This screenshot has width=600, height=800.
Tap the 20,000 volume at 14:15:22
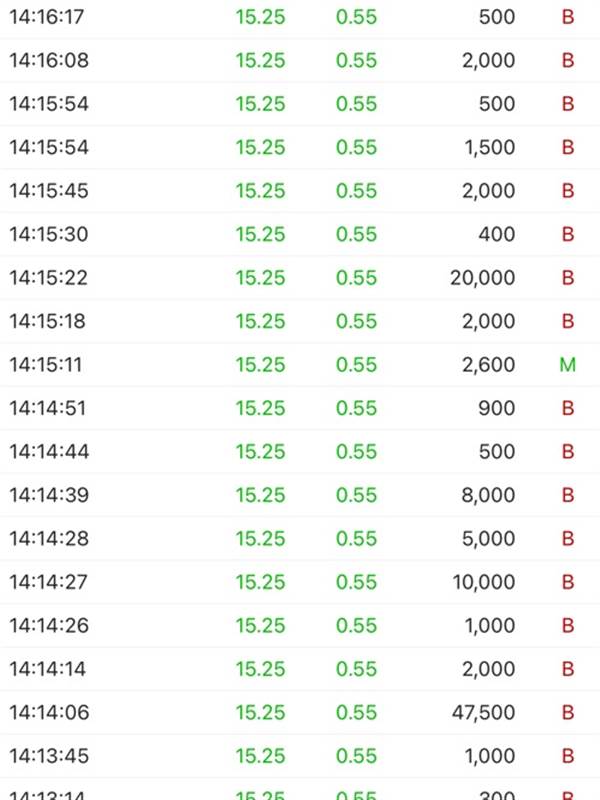482,278
